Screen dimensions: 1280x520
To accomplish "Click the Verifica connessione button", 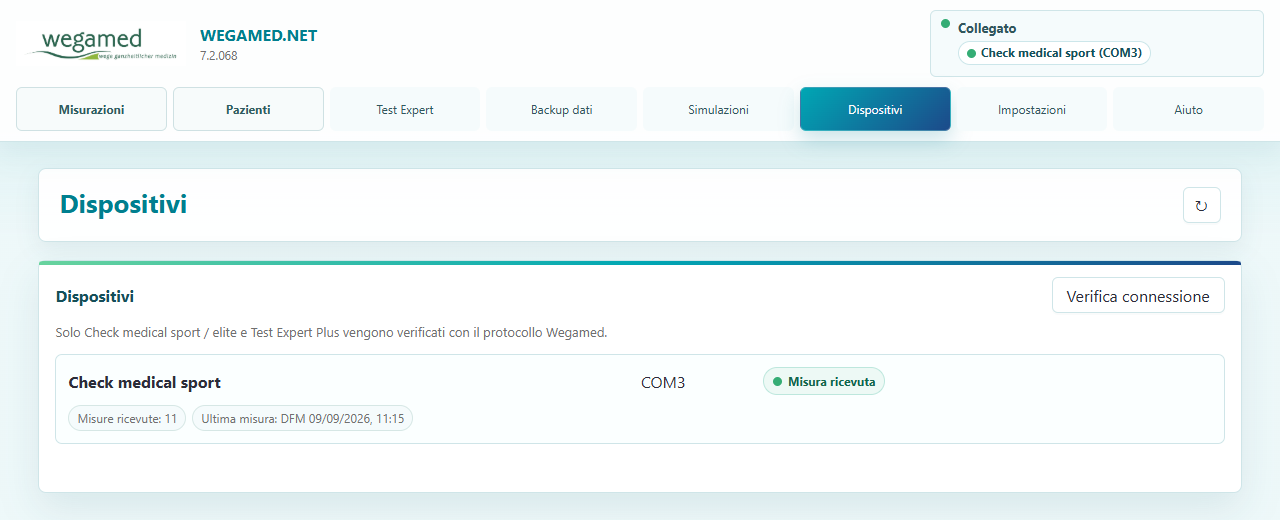I will [1138, 295].
